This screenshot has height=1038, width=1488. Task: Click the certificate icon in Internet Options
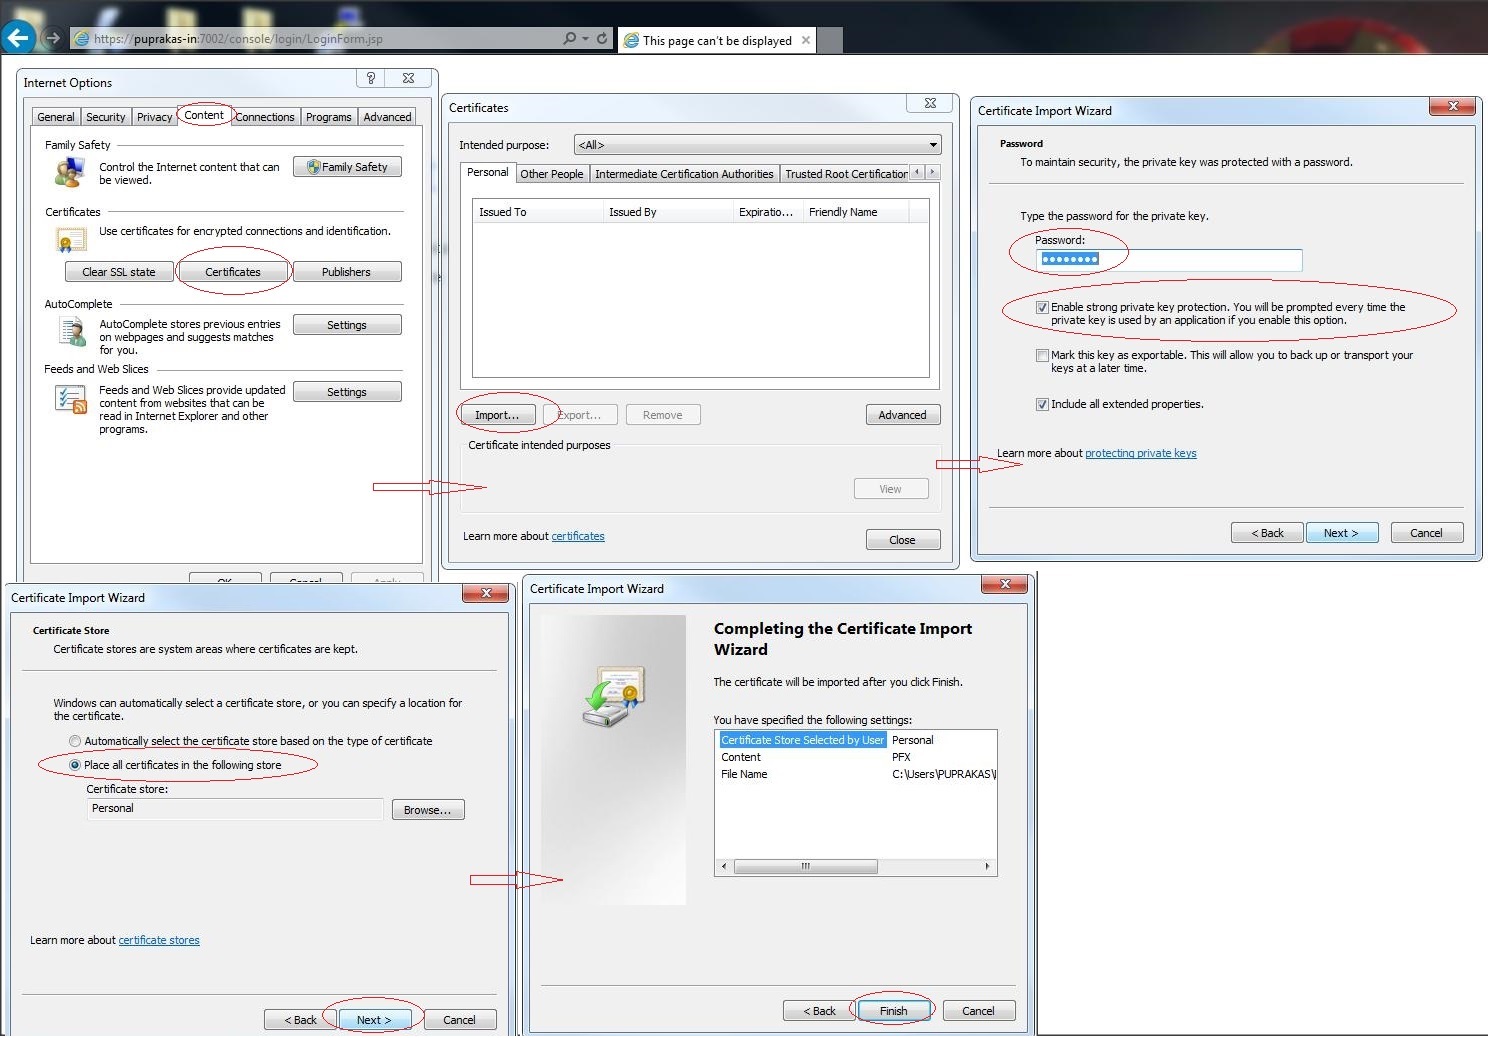(x=70, y=240)
